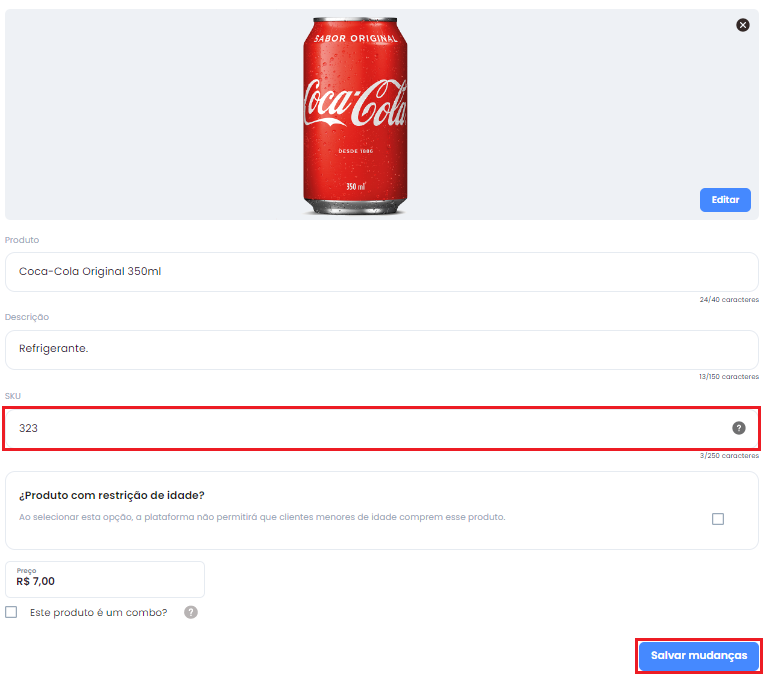Image resolution: width=771 pixels, height=685 pixels.
Task: Click the Editar image button
Action: 725,200
